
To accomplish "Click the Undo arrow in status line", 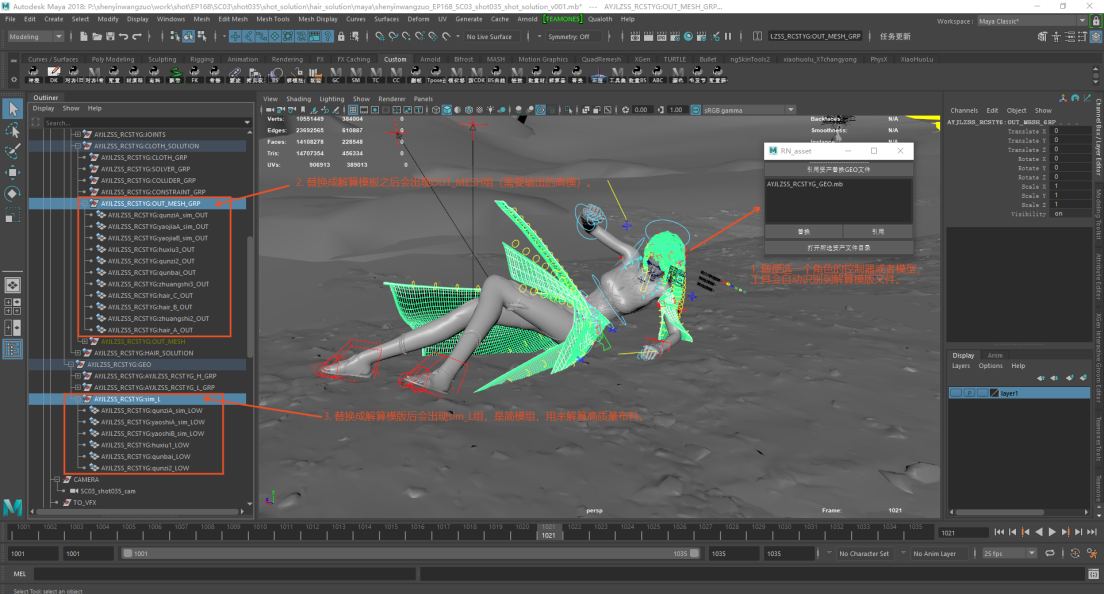I will point(122,37).
